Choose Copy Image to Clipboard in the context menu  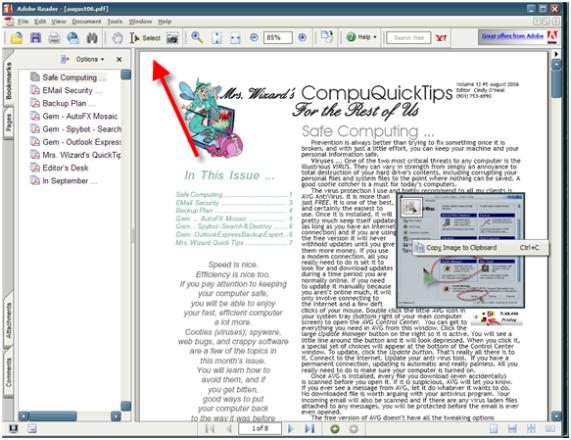[481, 248]
